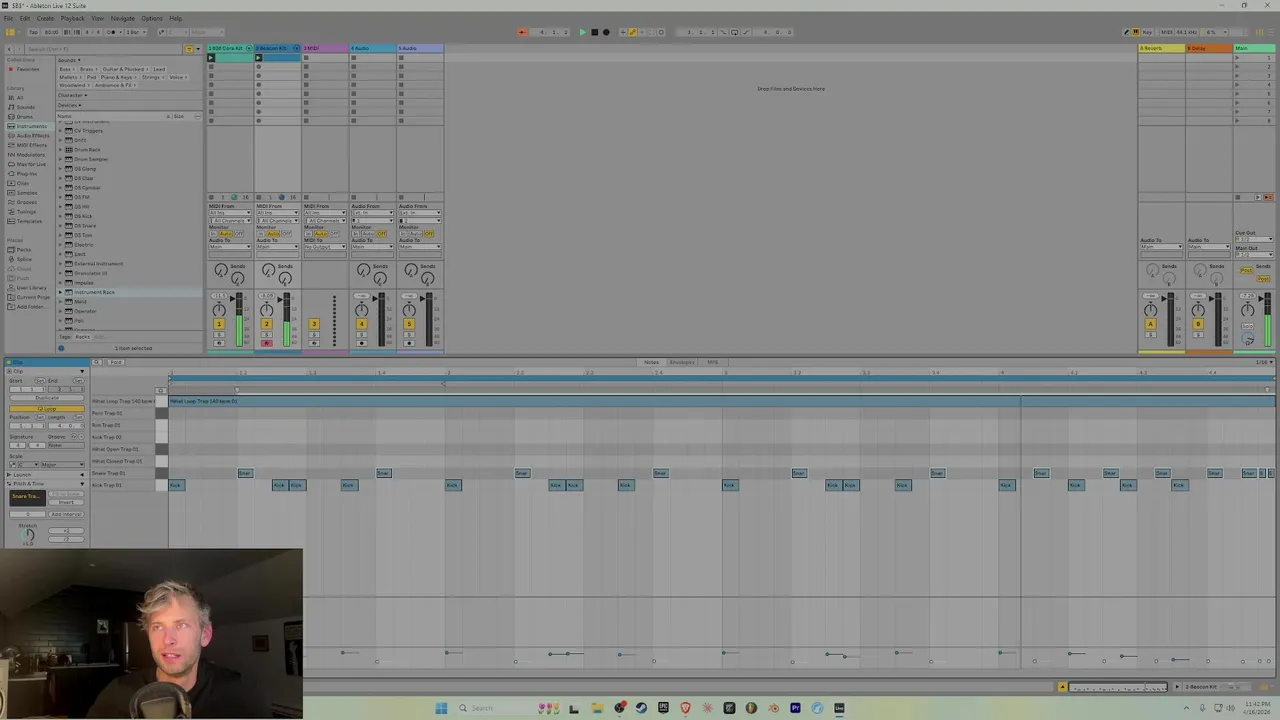
Task: Expand the Drum Rack browser entry
Action: [61, 150]
